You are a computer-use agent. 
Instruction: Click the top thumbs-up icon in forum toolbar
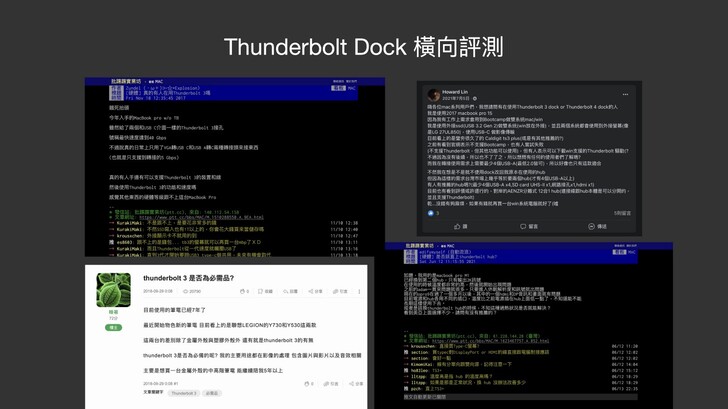pos(242,292)
